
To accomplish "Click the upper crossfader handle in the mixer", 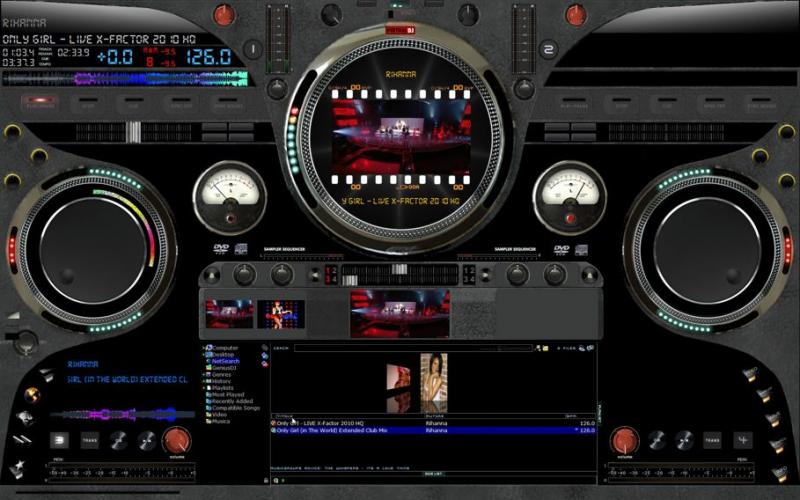I will pos(399,269).
